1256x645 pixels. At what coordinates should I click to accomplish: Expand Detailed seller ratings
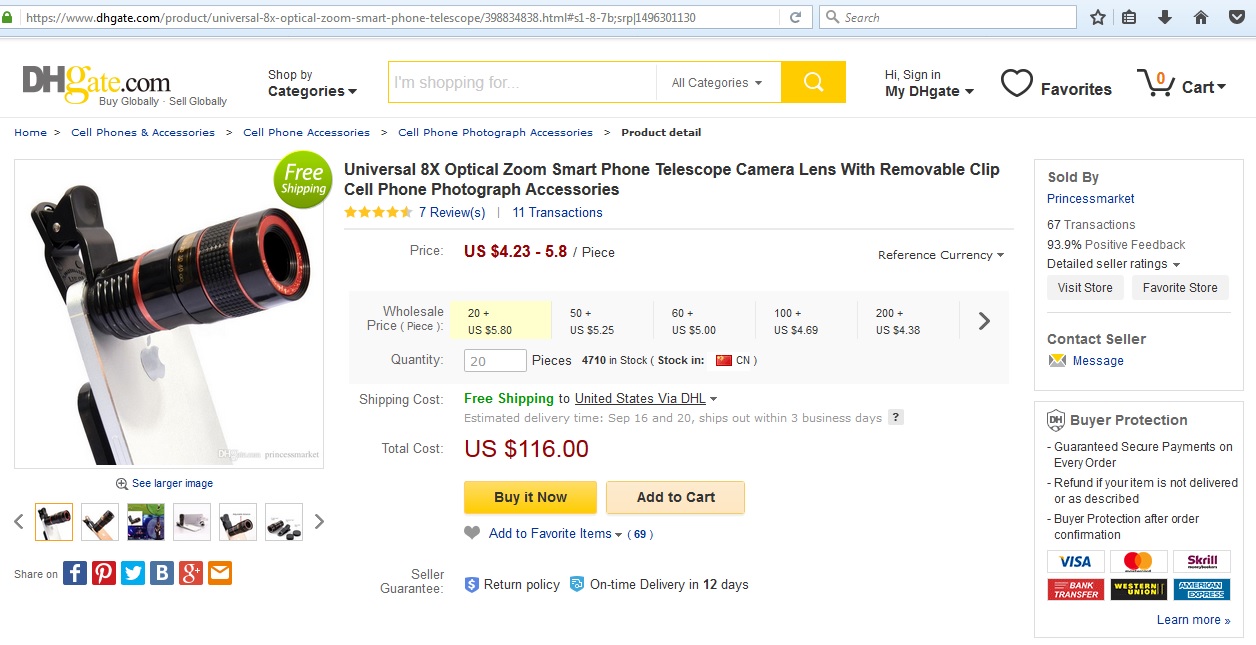tap(1113, 264)
